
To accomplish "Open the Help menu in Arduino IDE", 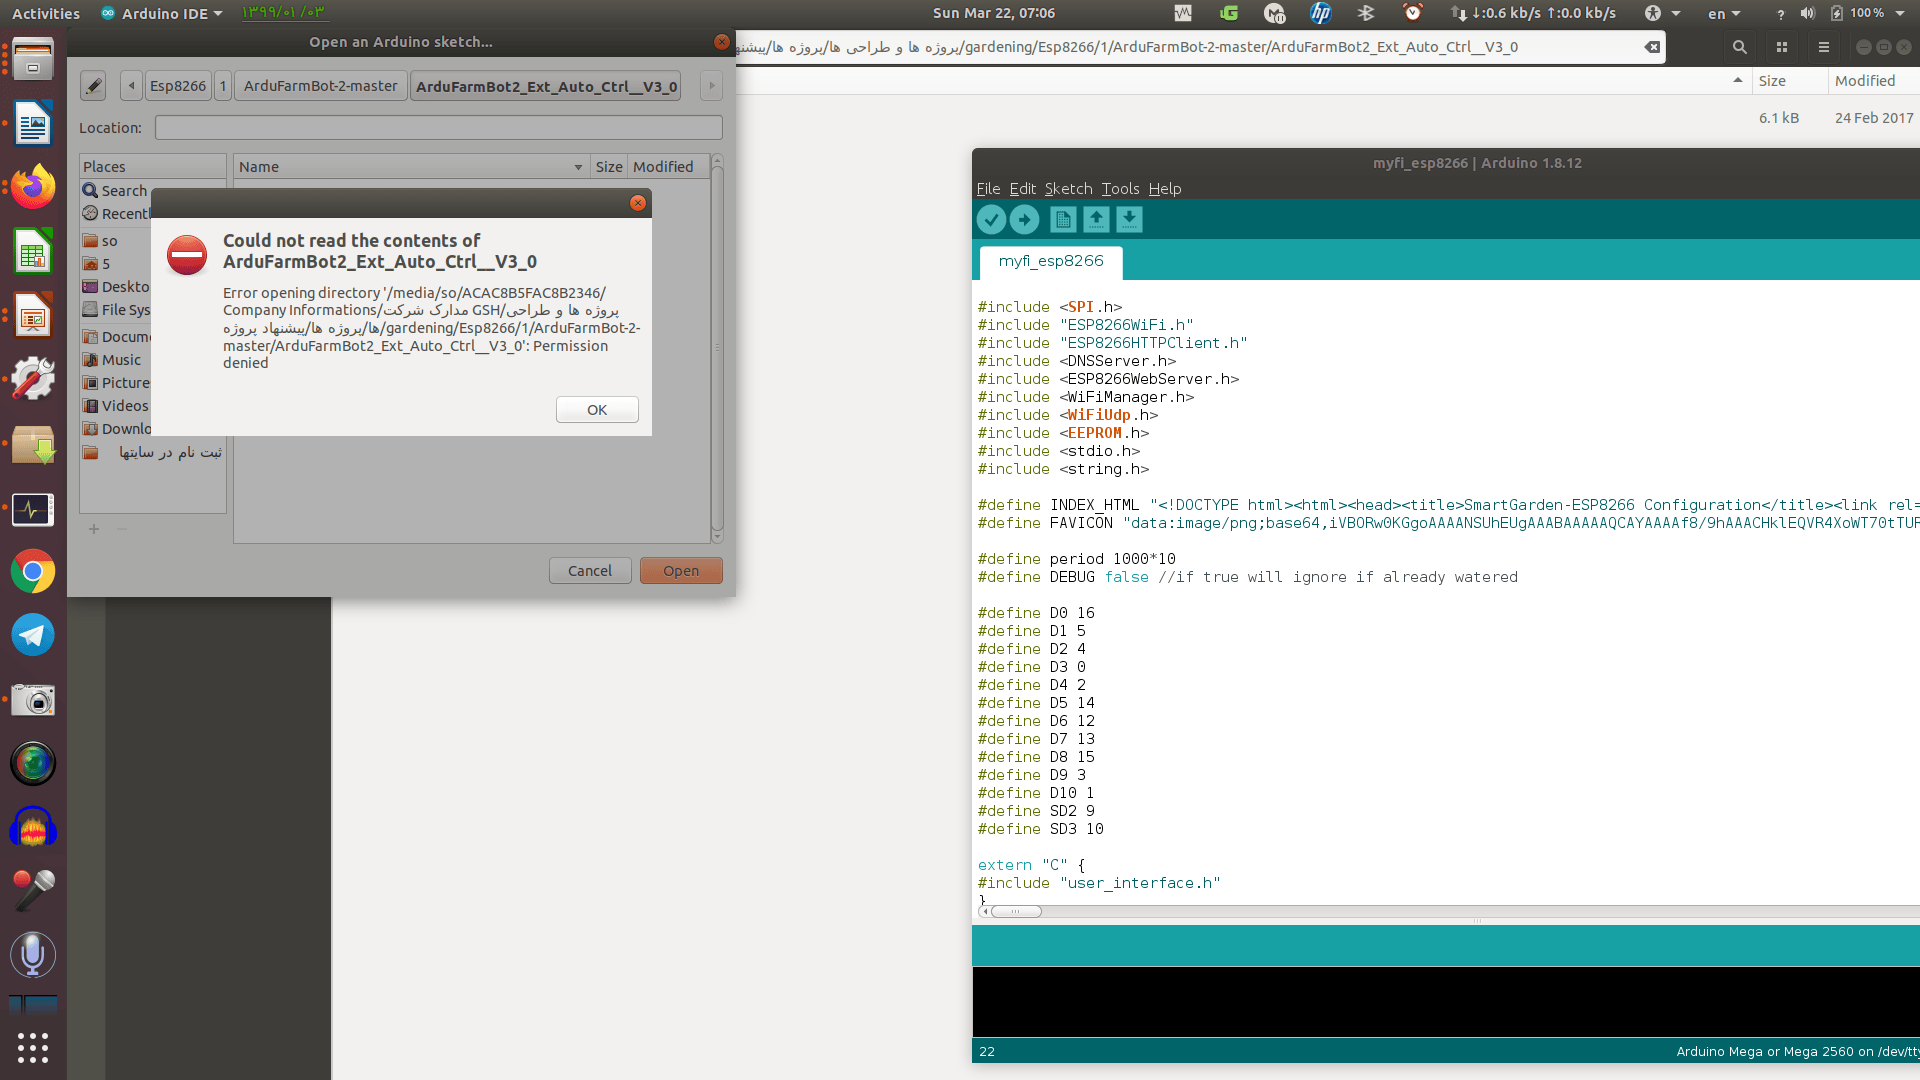I will click(1165, 188).
